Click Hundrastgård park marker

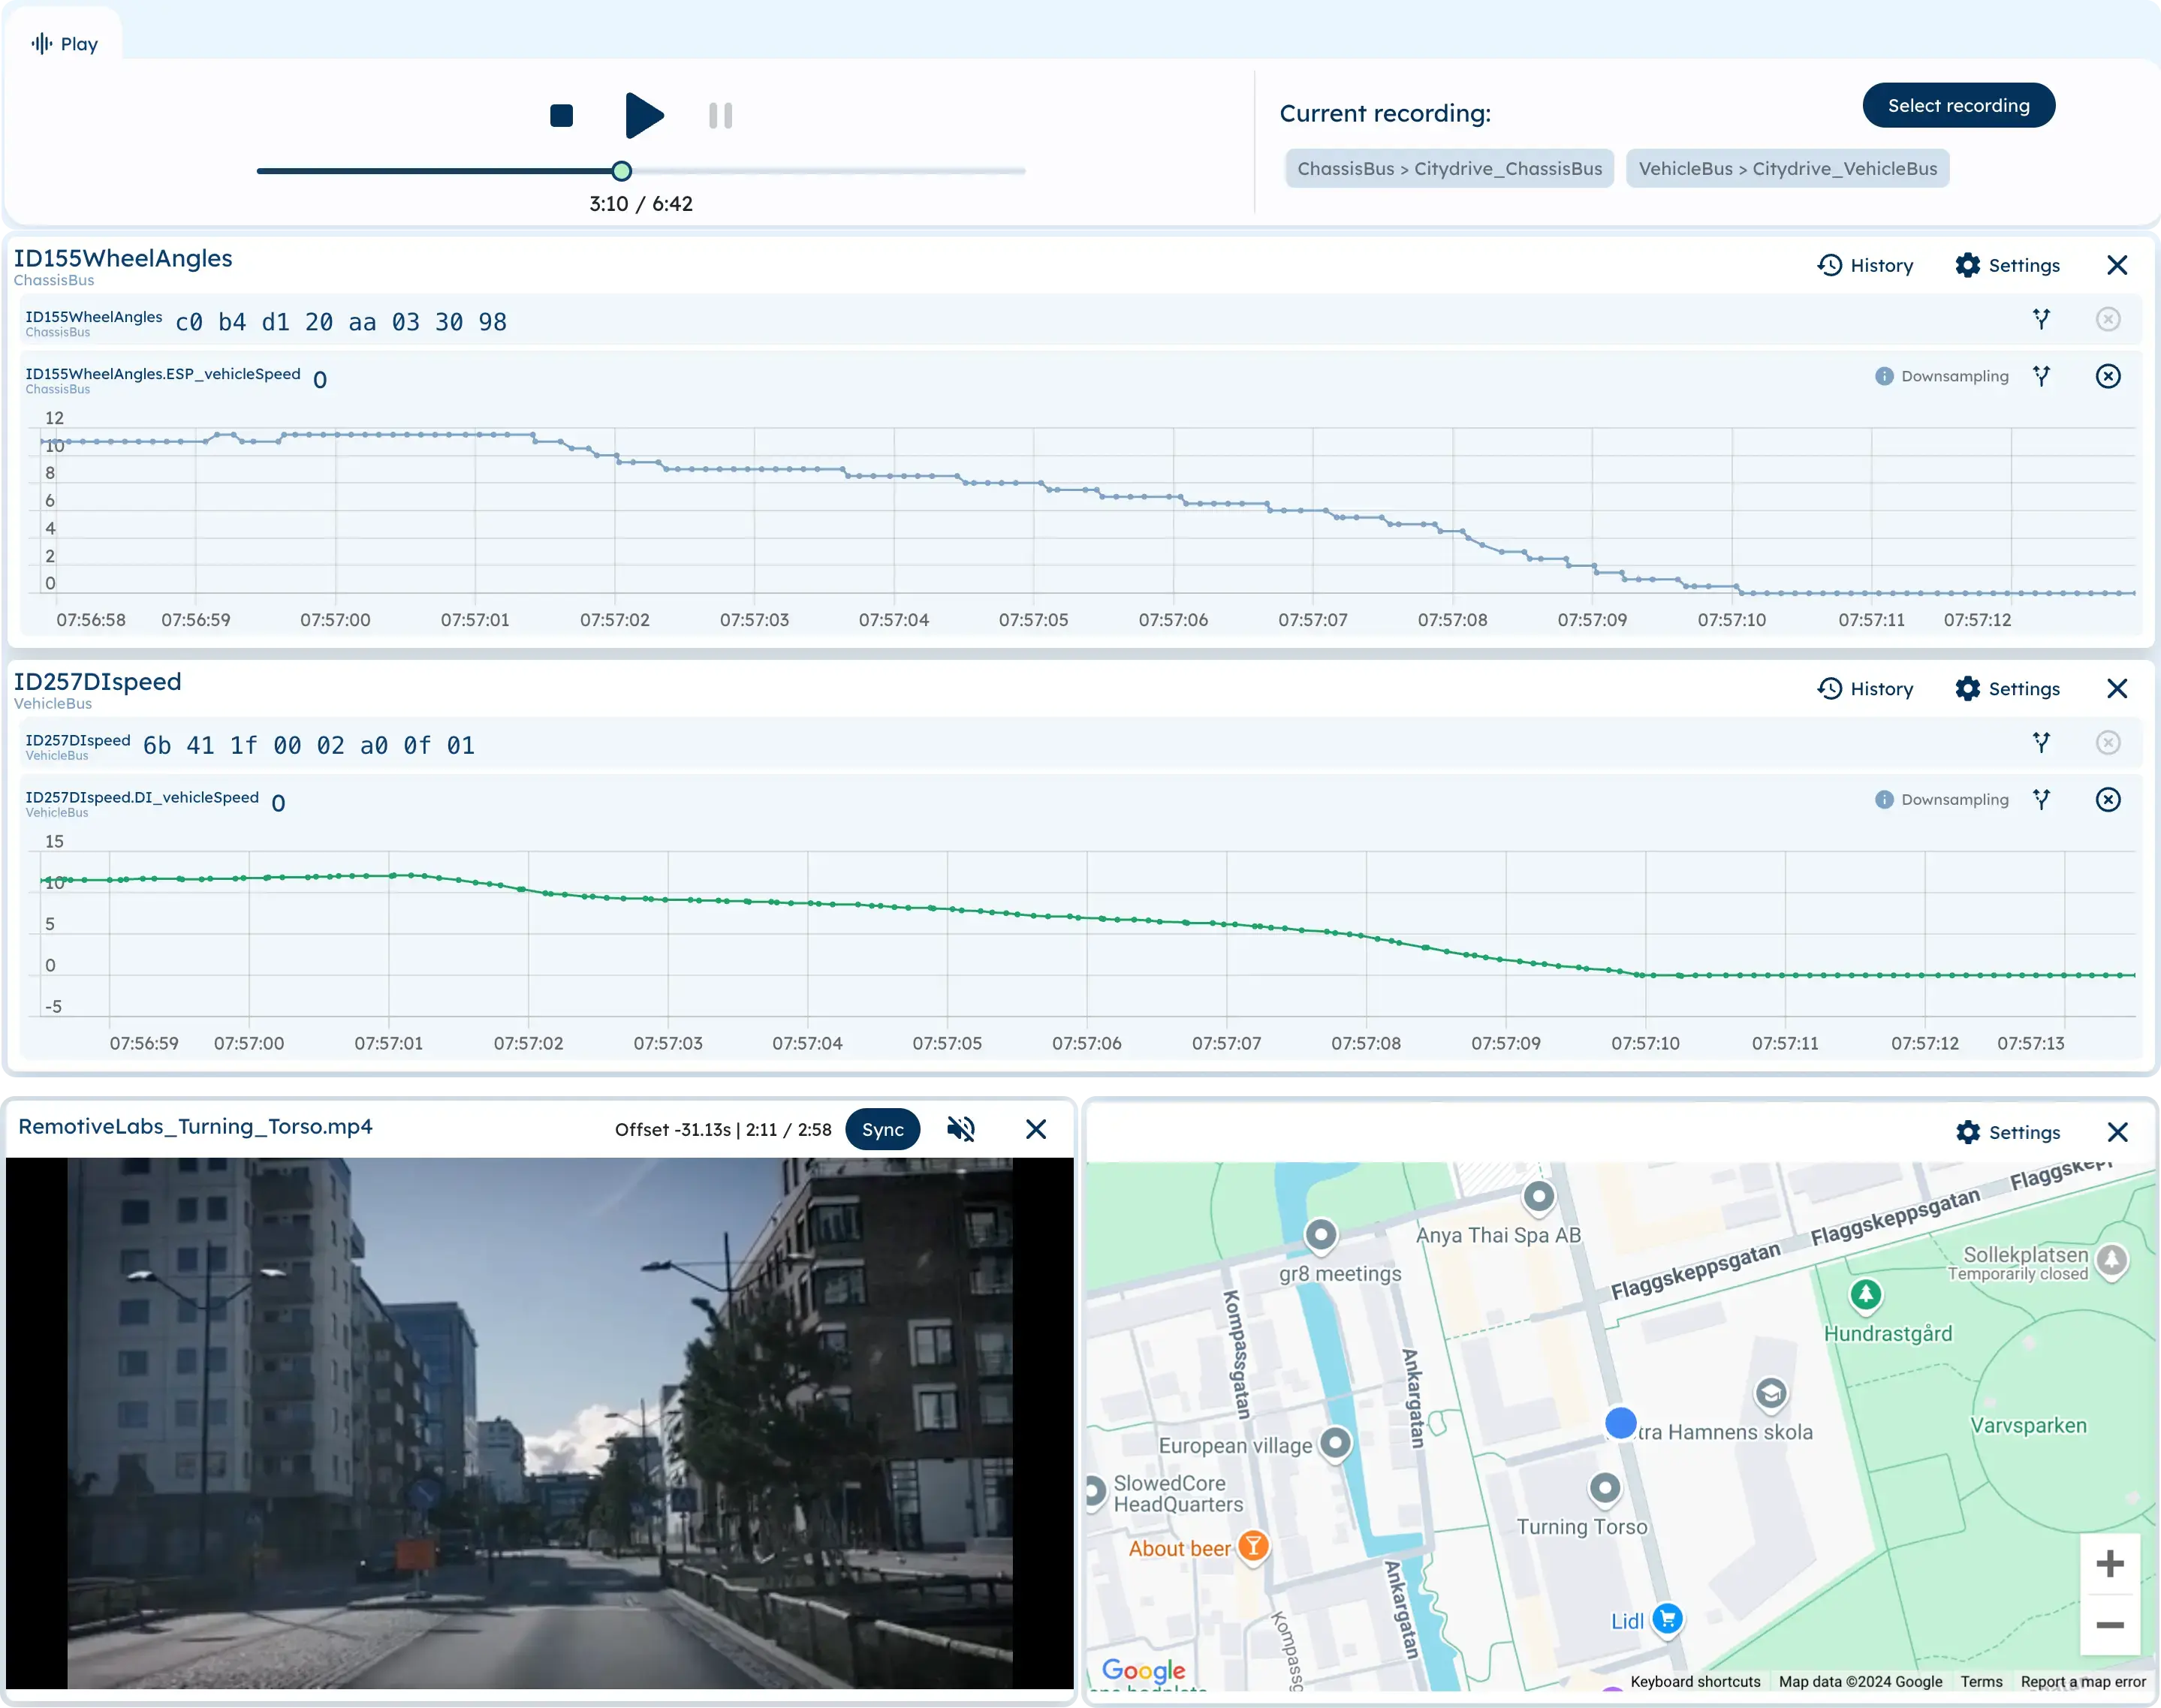(x=1865, y=1296)
